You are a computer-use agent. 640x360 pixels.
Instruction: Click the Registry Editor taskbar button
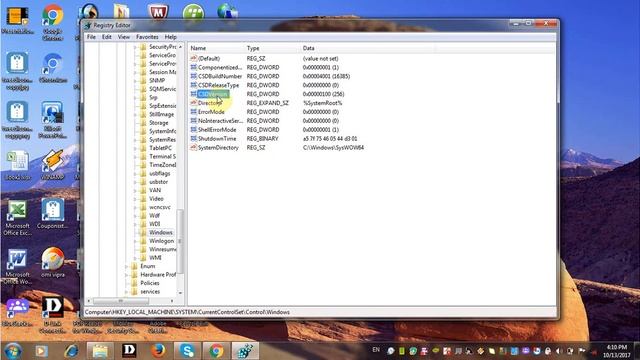(245, 351)
